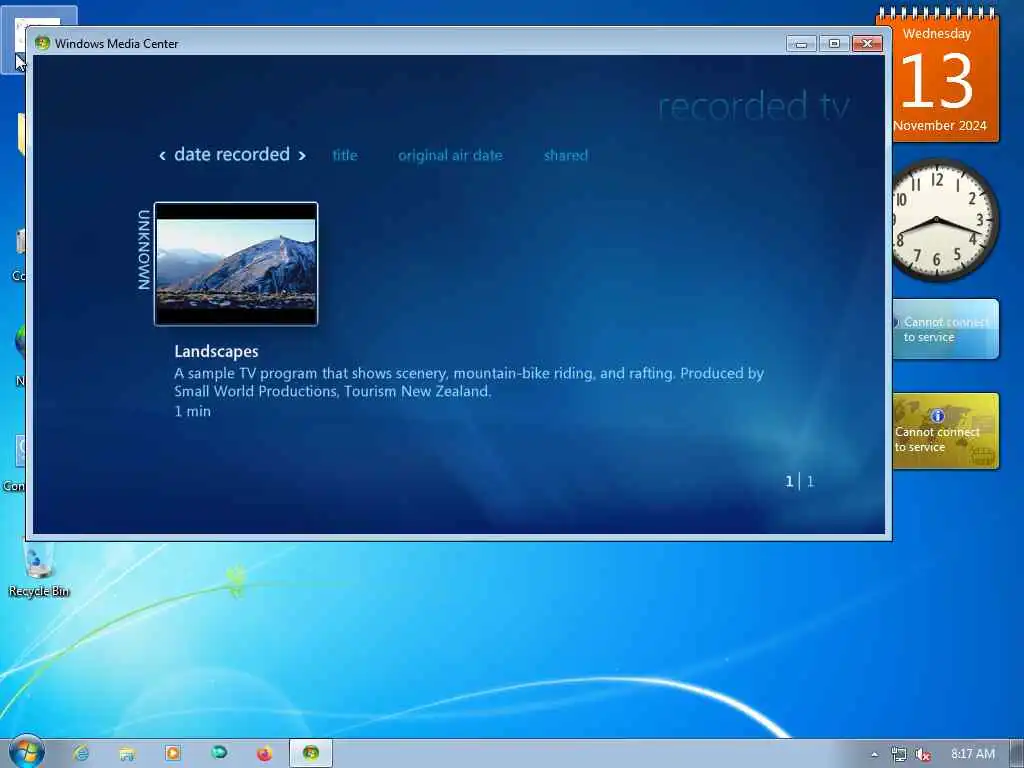Click the '1 min' duration text
This screenshot has width=1024, height=768.
point(193,411)
